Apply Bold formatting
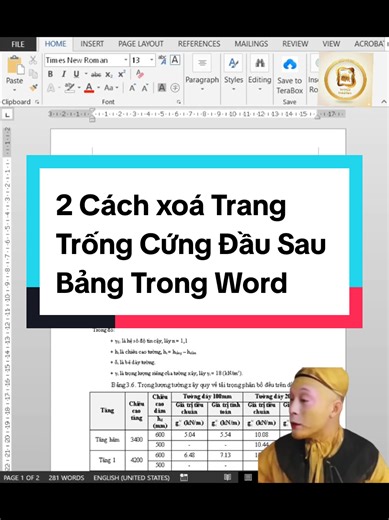This screenshot has width=389, height=520. 50,74
